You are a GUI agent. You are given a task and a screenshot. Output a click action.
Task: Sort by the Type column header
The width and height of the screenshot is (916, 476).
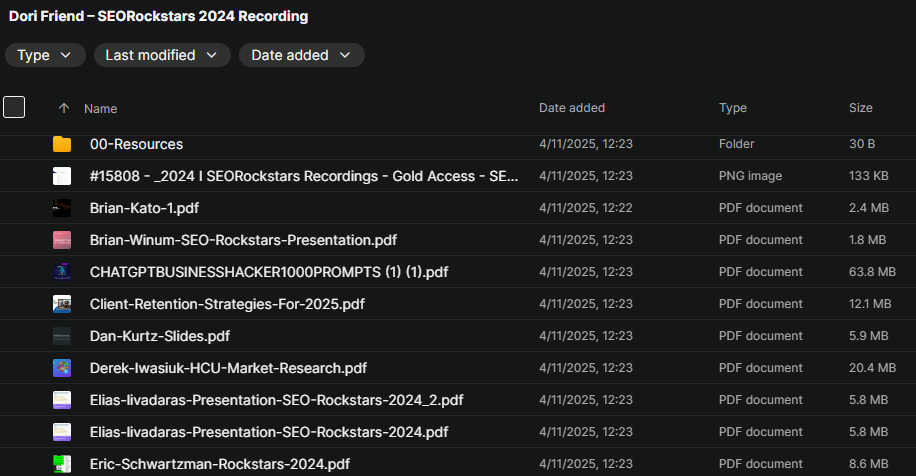(733, 107)
